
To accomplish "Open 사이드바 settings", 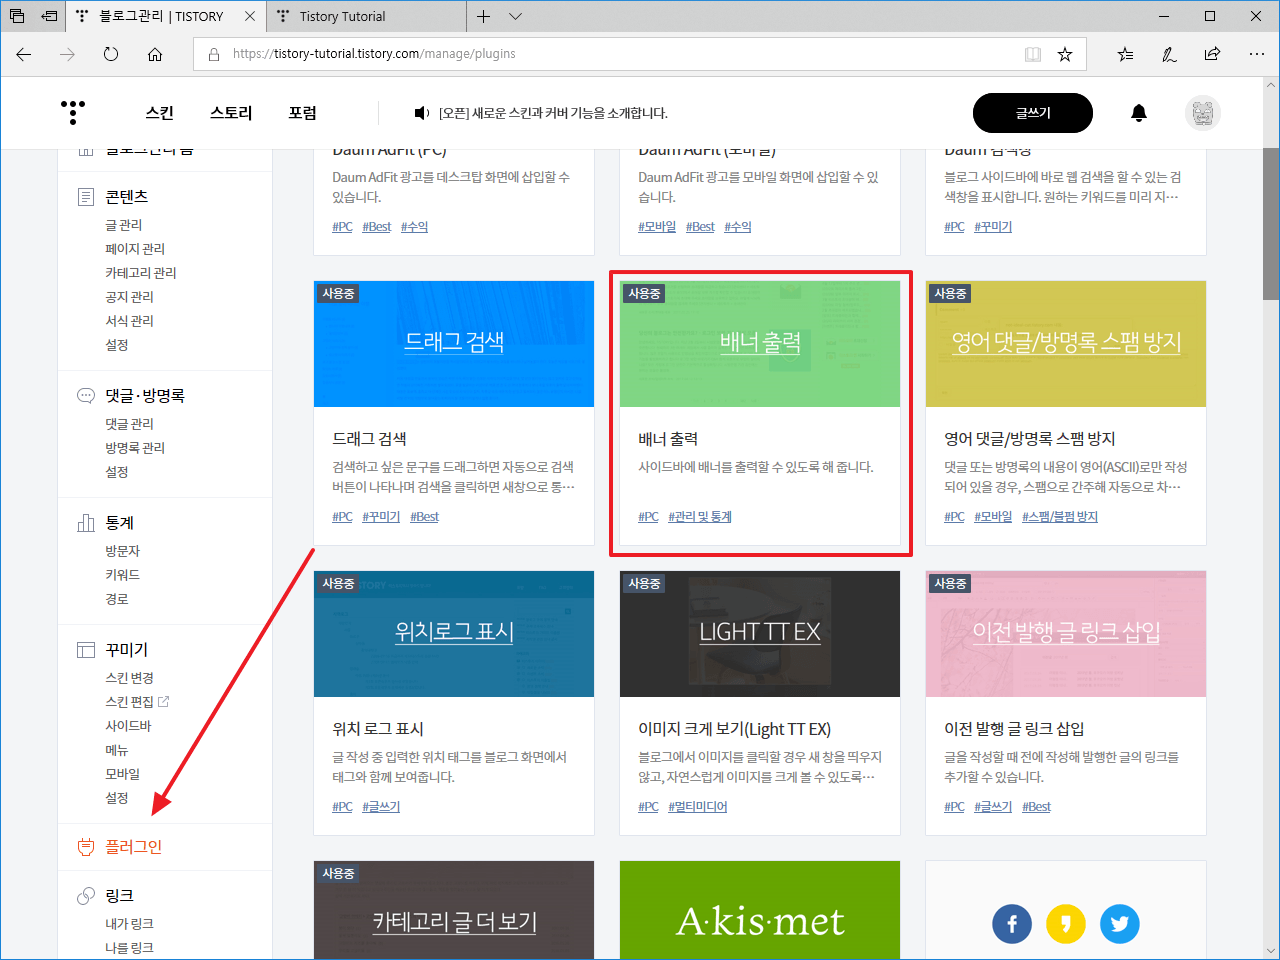I will tap(128, 726).
